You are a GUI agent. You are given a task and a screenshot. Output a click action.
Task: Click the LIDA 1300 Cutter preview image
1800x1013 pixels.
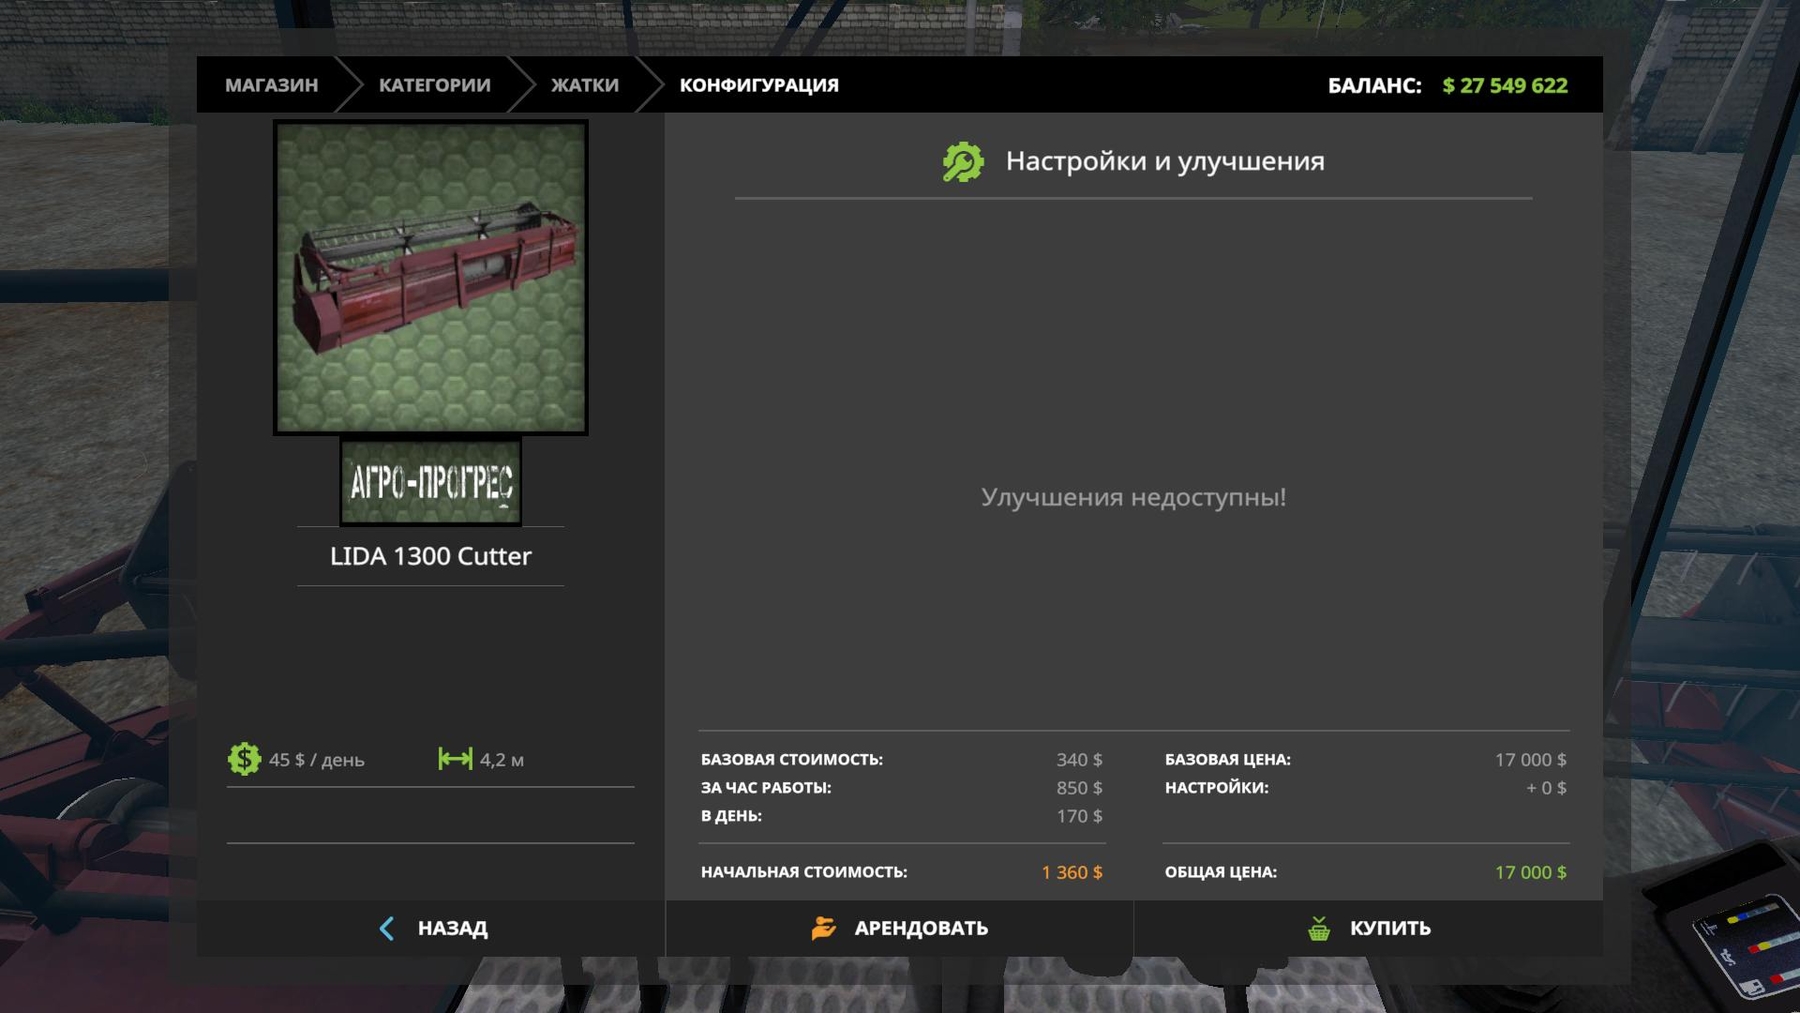[x=430, y=277]
